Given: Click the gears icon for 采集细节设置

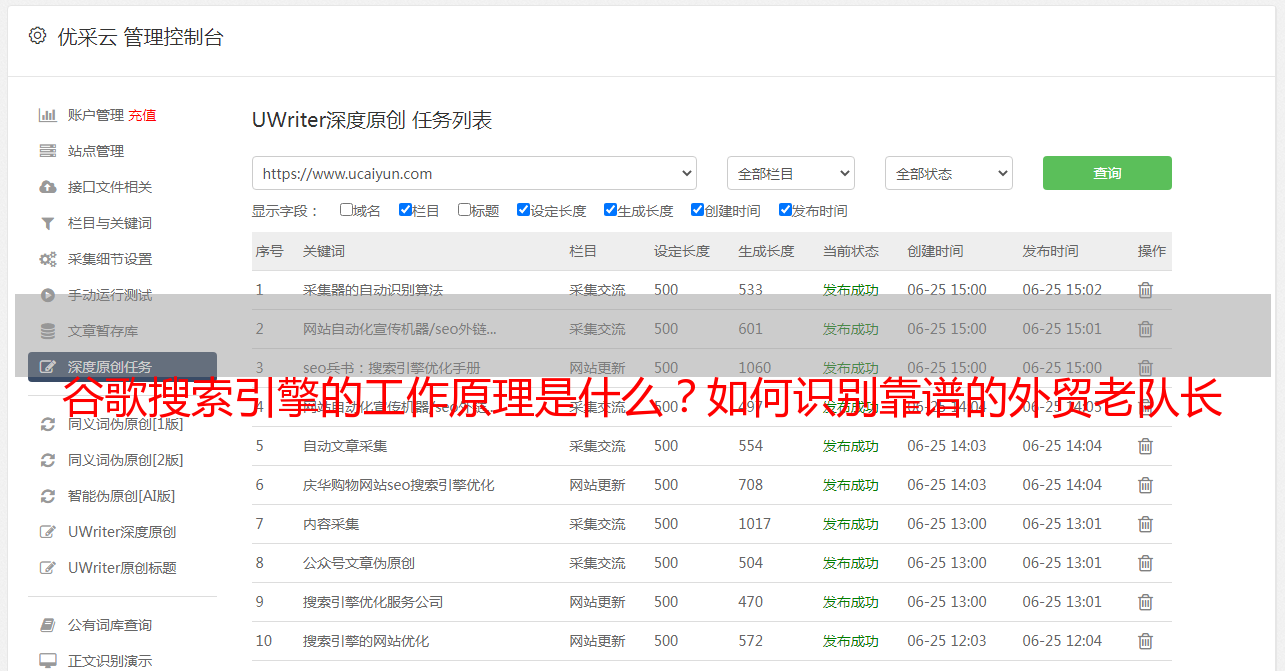Looking at the screenshot, I should [47, 259].
